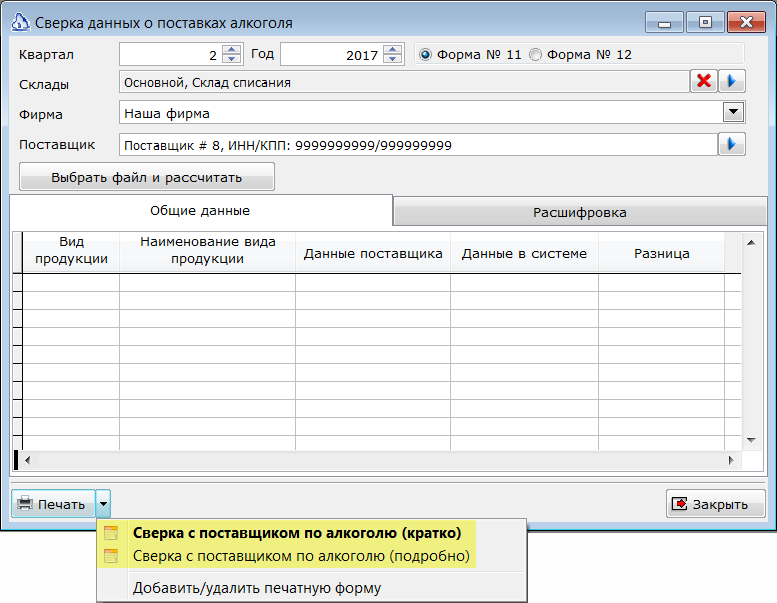This screenshot has width=777, height=603.
Task: Switch to Общие данные tab
Action: click(201, 211)
